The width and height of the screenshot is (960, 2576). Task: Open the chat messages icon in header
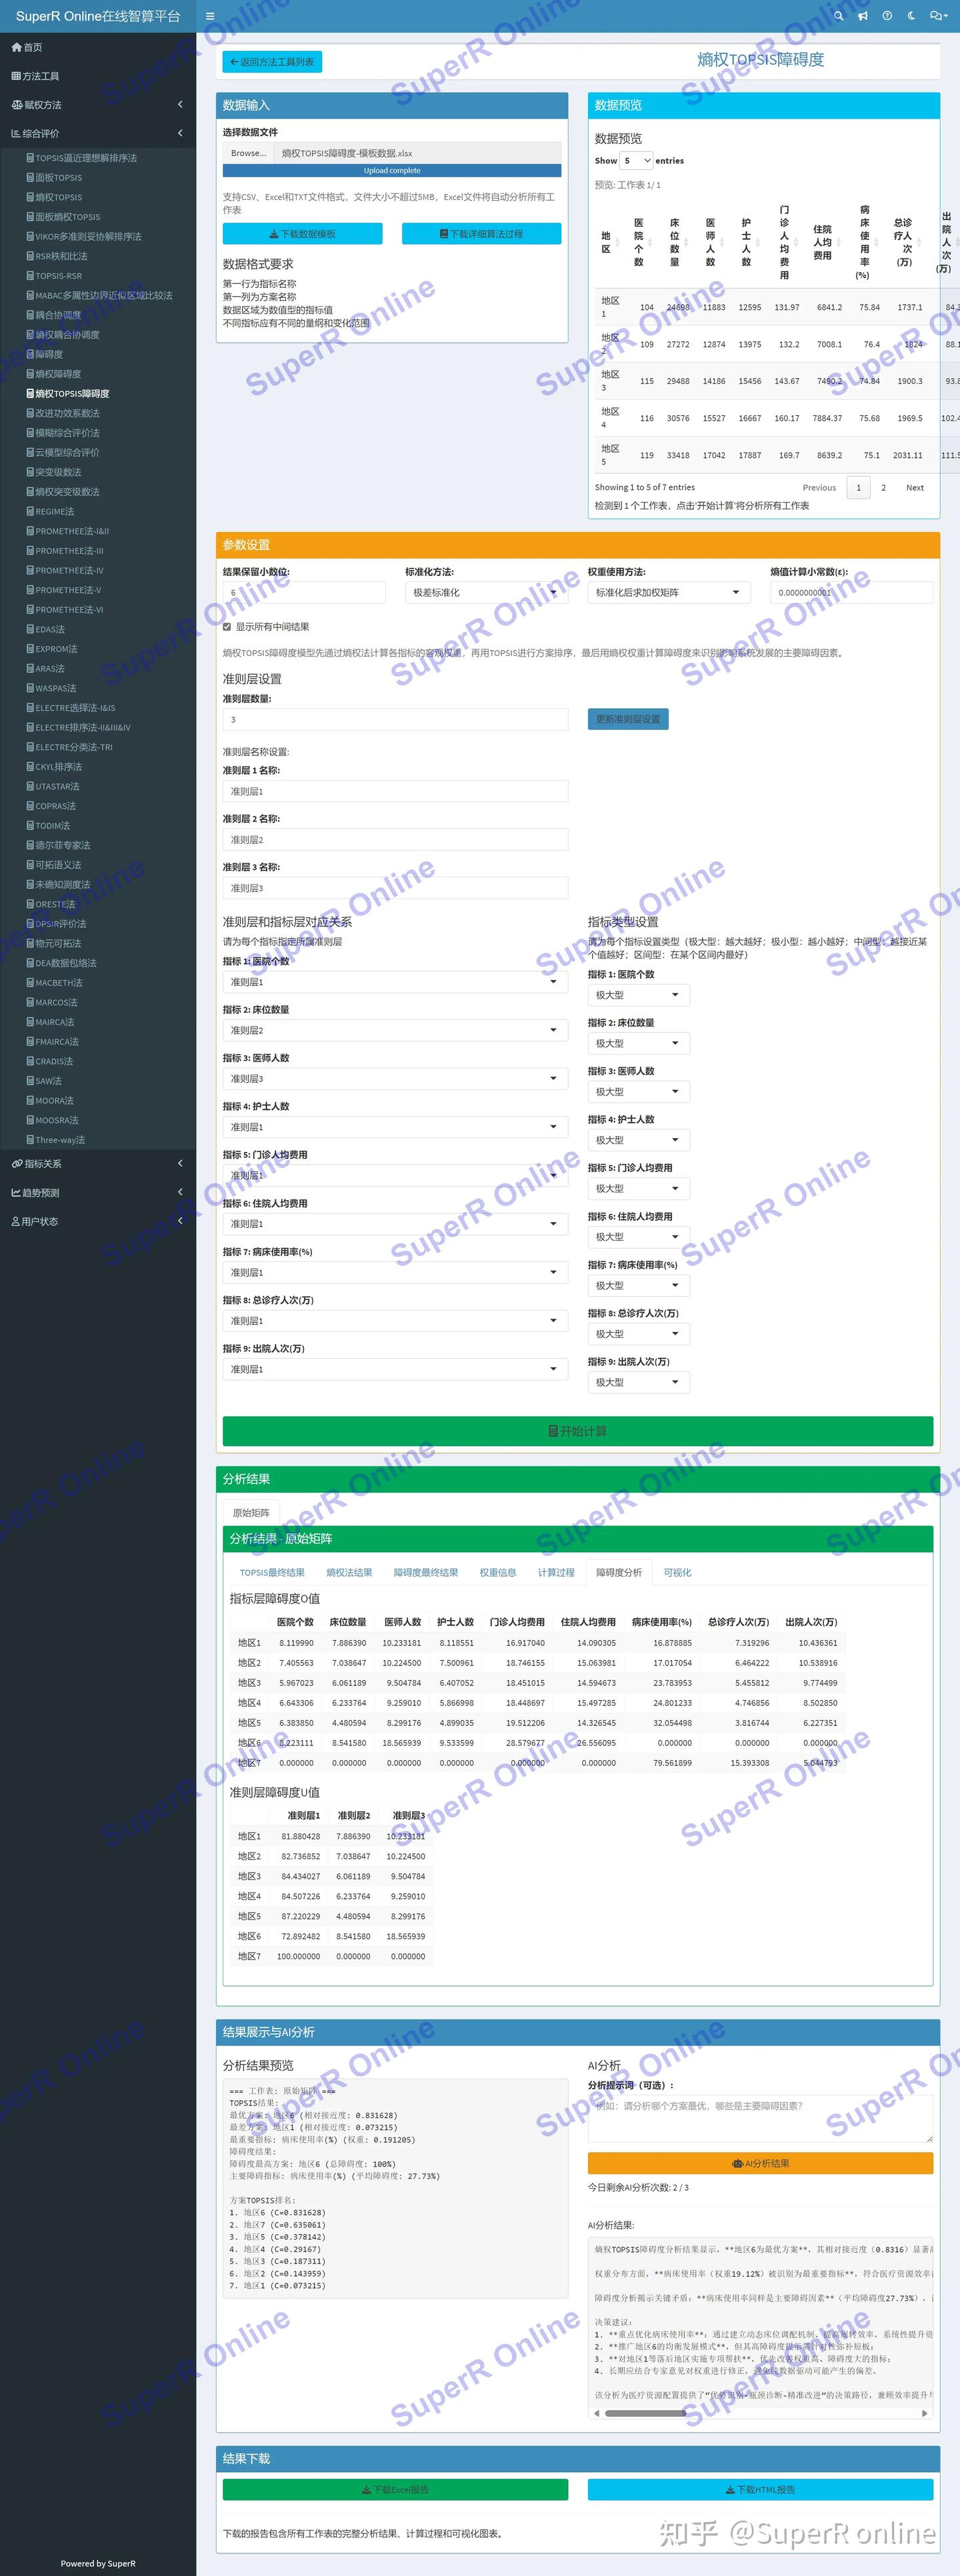[938, 16]
